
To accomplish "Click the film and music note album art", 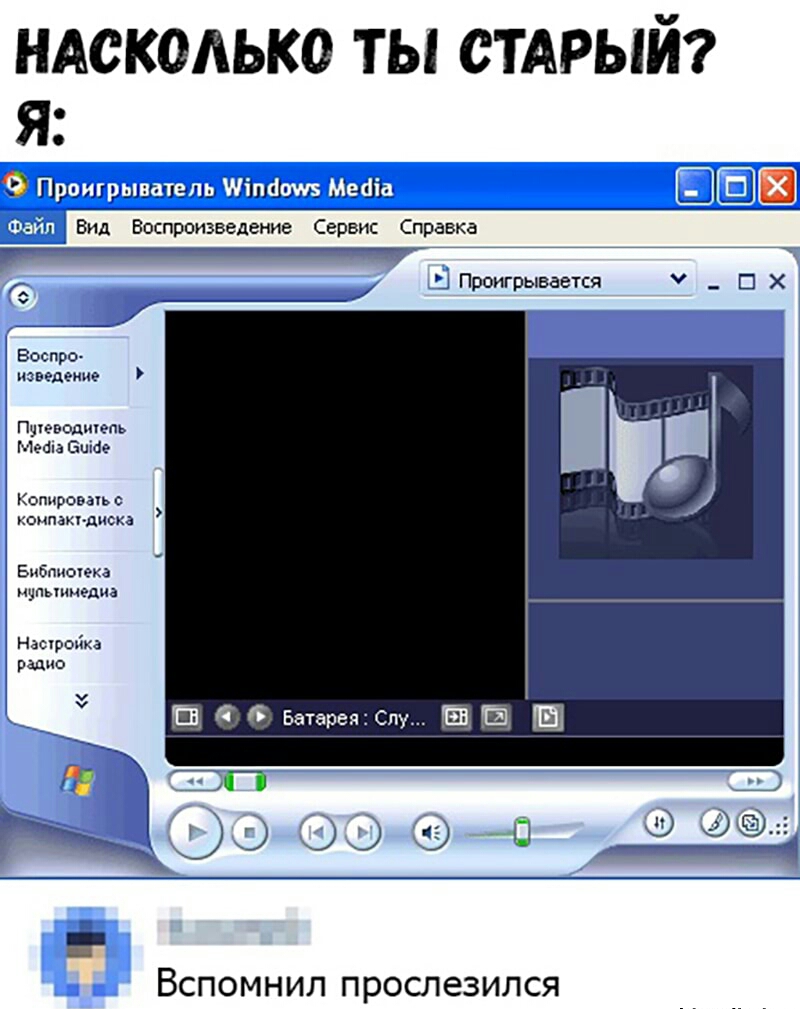I will coord(656,461).
